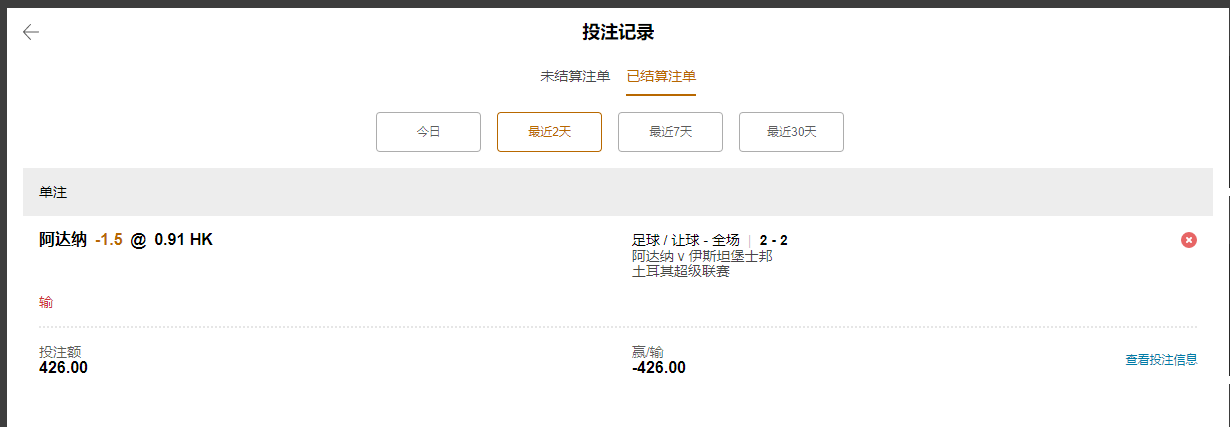Image resolution: width=1230 pixels, height=427 pixels.
Task: Click the 投注记录 page title
Action: point(618,32)
